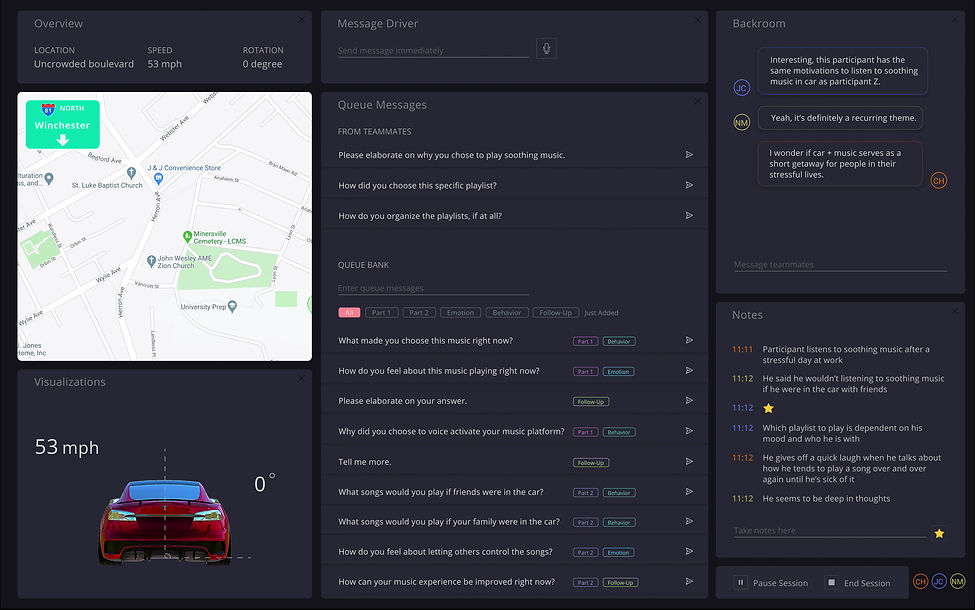Filter queue bank by Follow-Up
This screenshot has height=610, width=975.
(555, 313)
